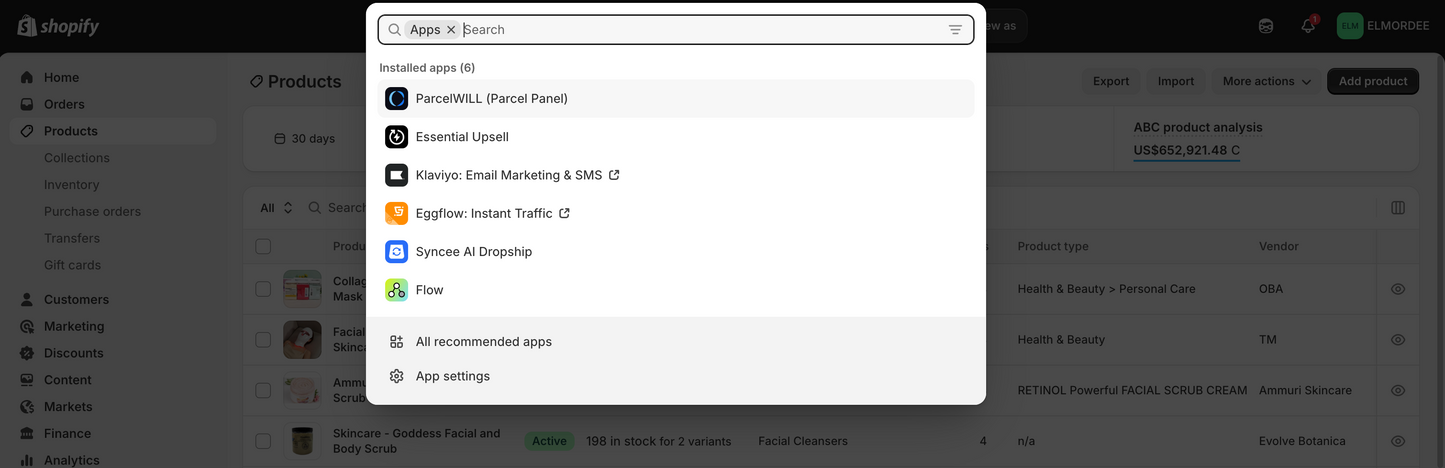Click the Orders sidebar icon

(27, 104)
